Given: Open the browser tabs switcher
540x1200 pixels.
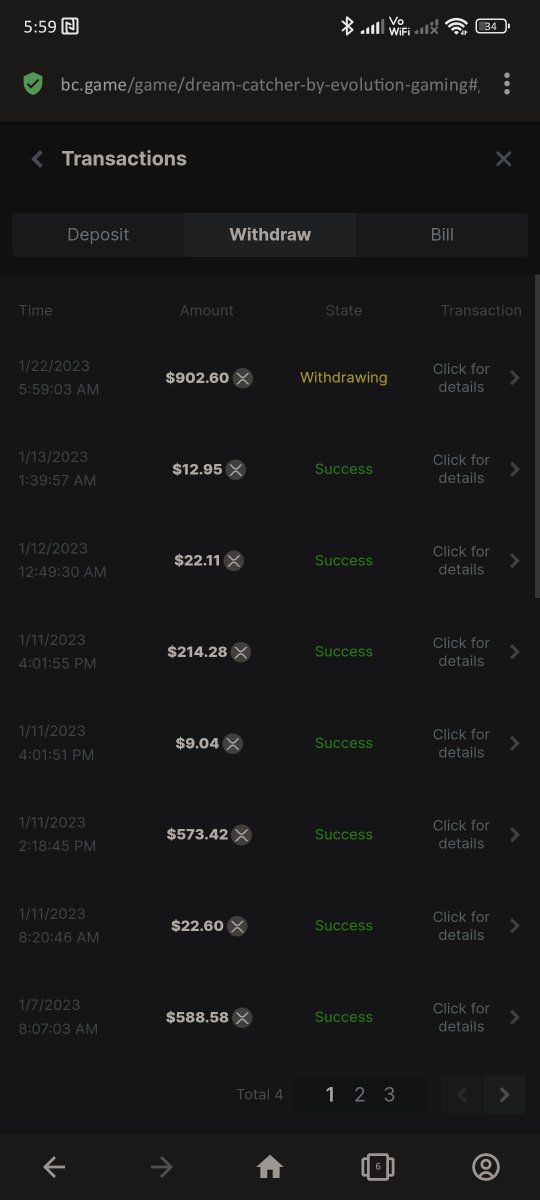Looking at the screenshot, I should coord(378,1166).
